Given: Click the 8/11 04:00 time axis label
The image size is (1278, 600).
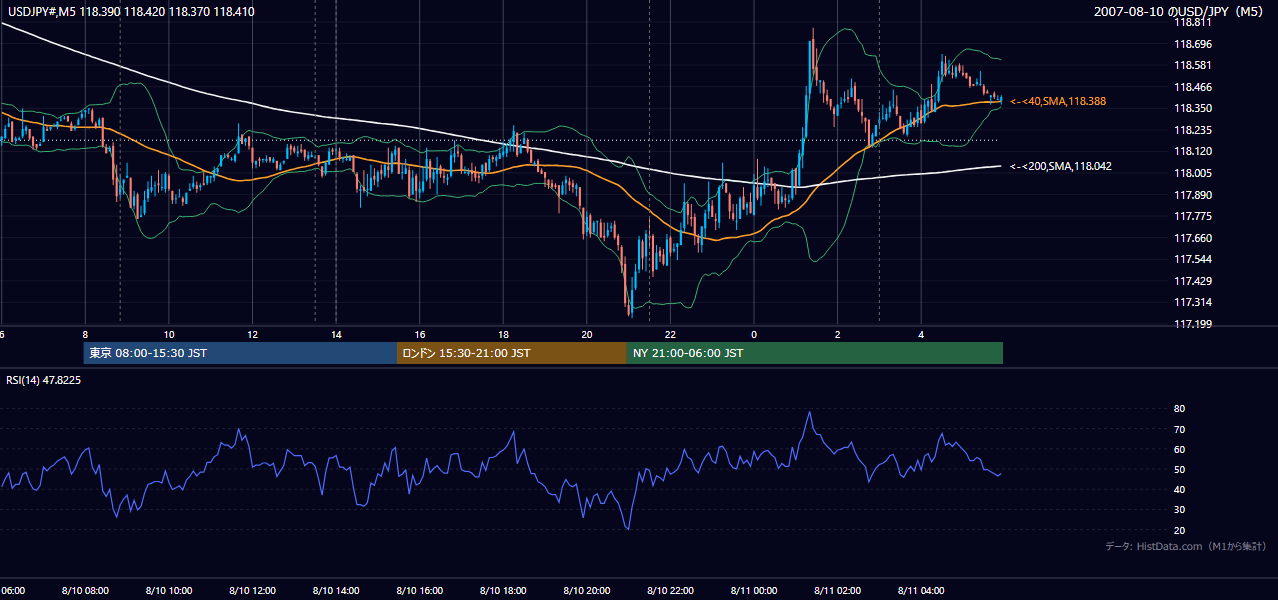Looking at the screenshot, I should [921, 591].
